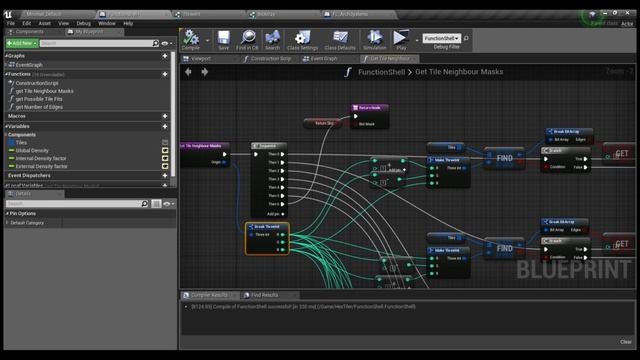Click the Tiles variable blue type icon
The height and width of the screenshot is (360, 640).
11,142
